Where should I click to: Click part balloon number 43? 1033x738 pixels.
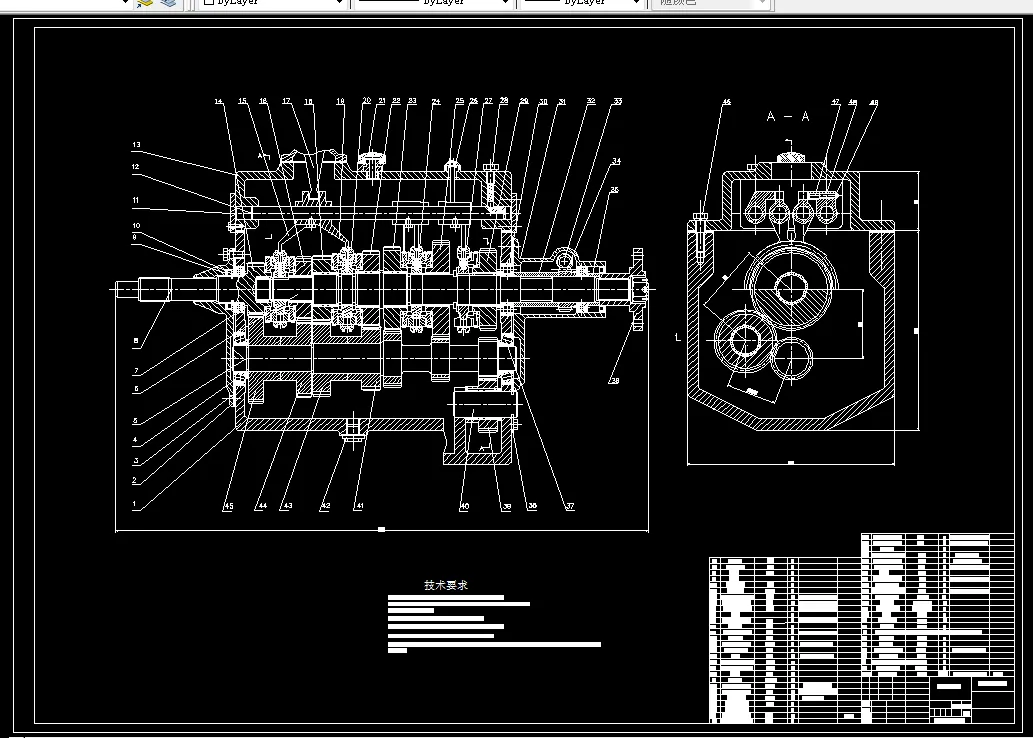click(287, 507)
